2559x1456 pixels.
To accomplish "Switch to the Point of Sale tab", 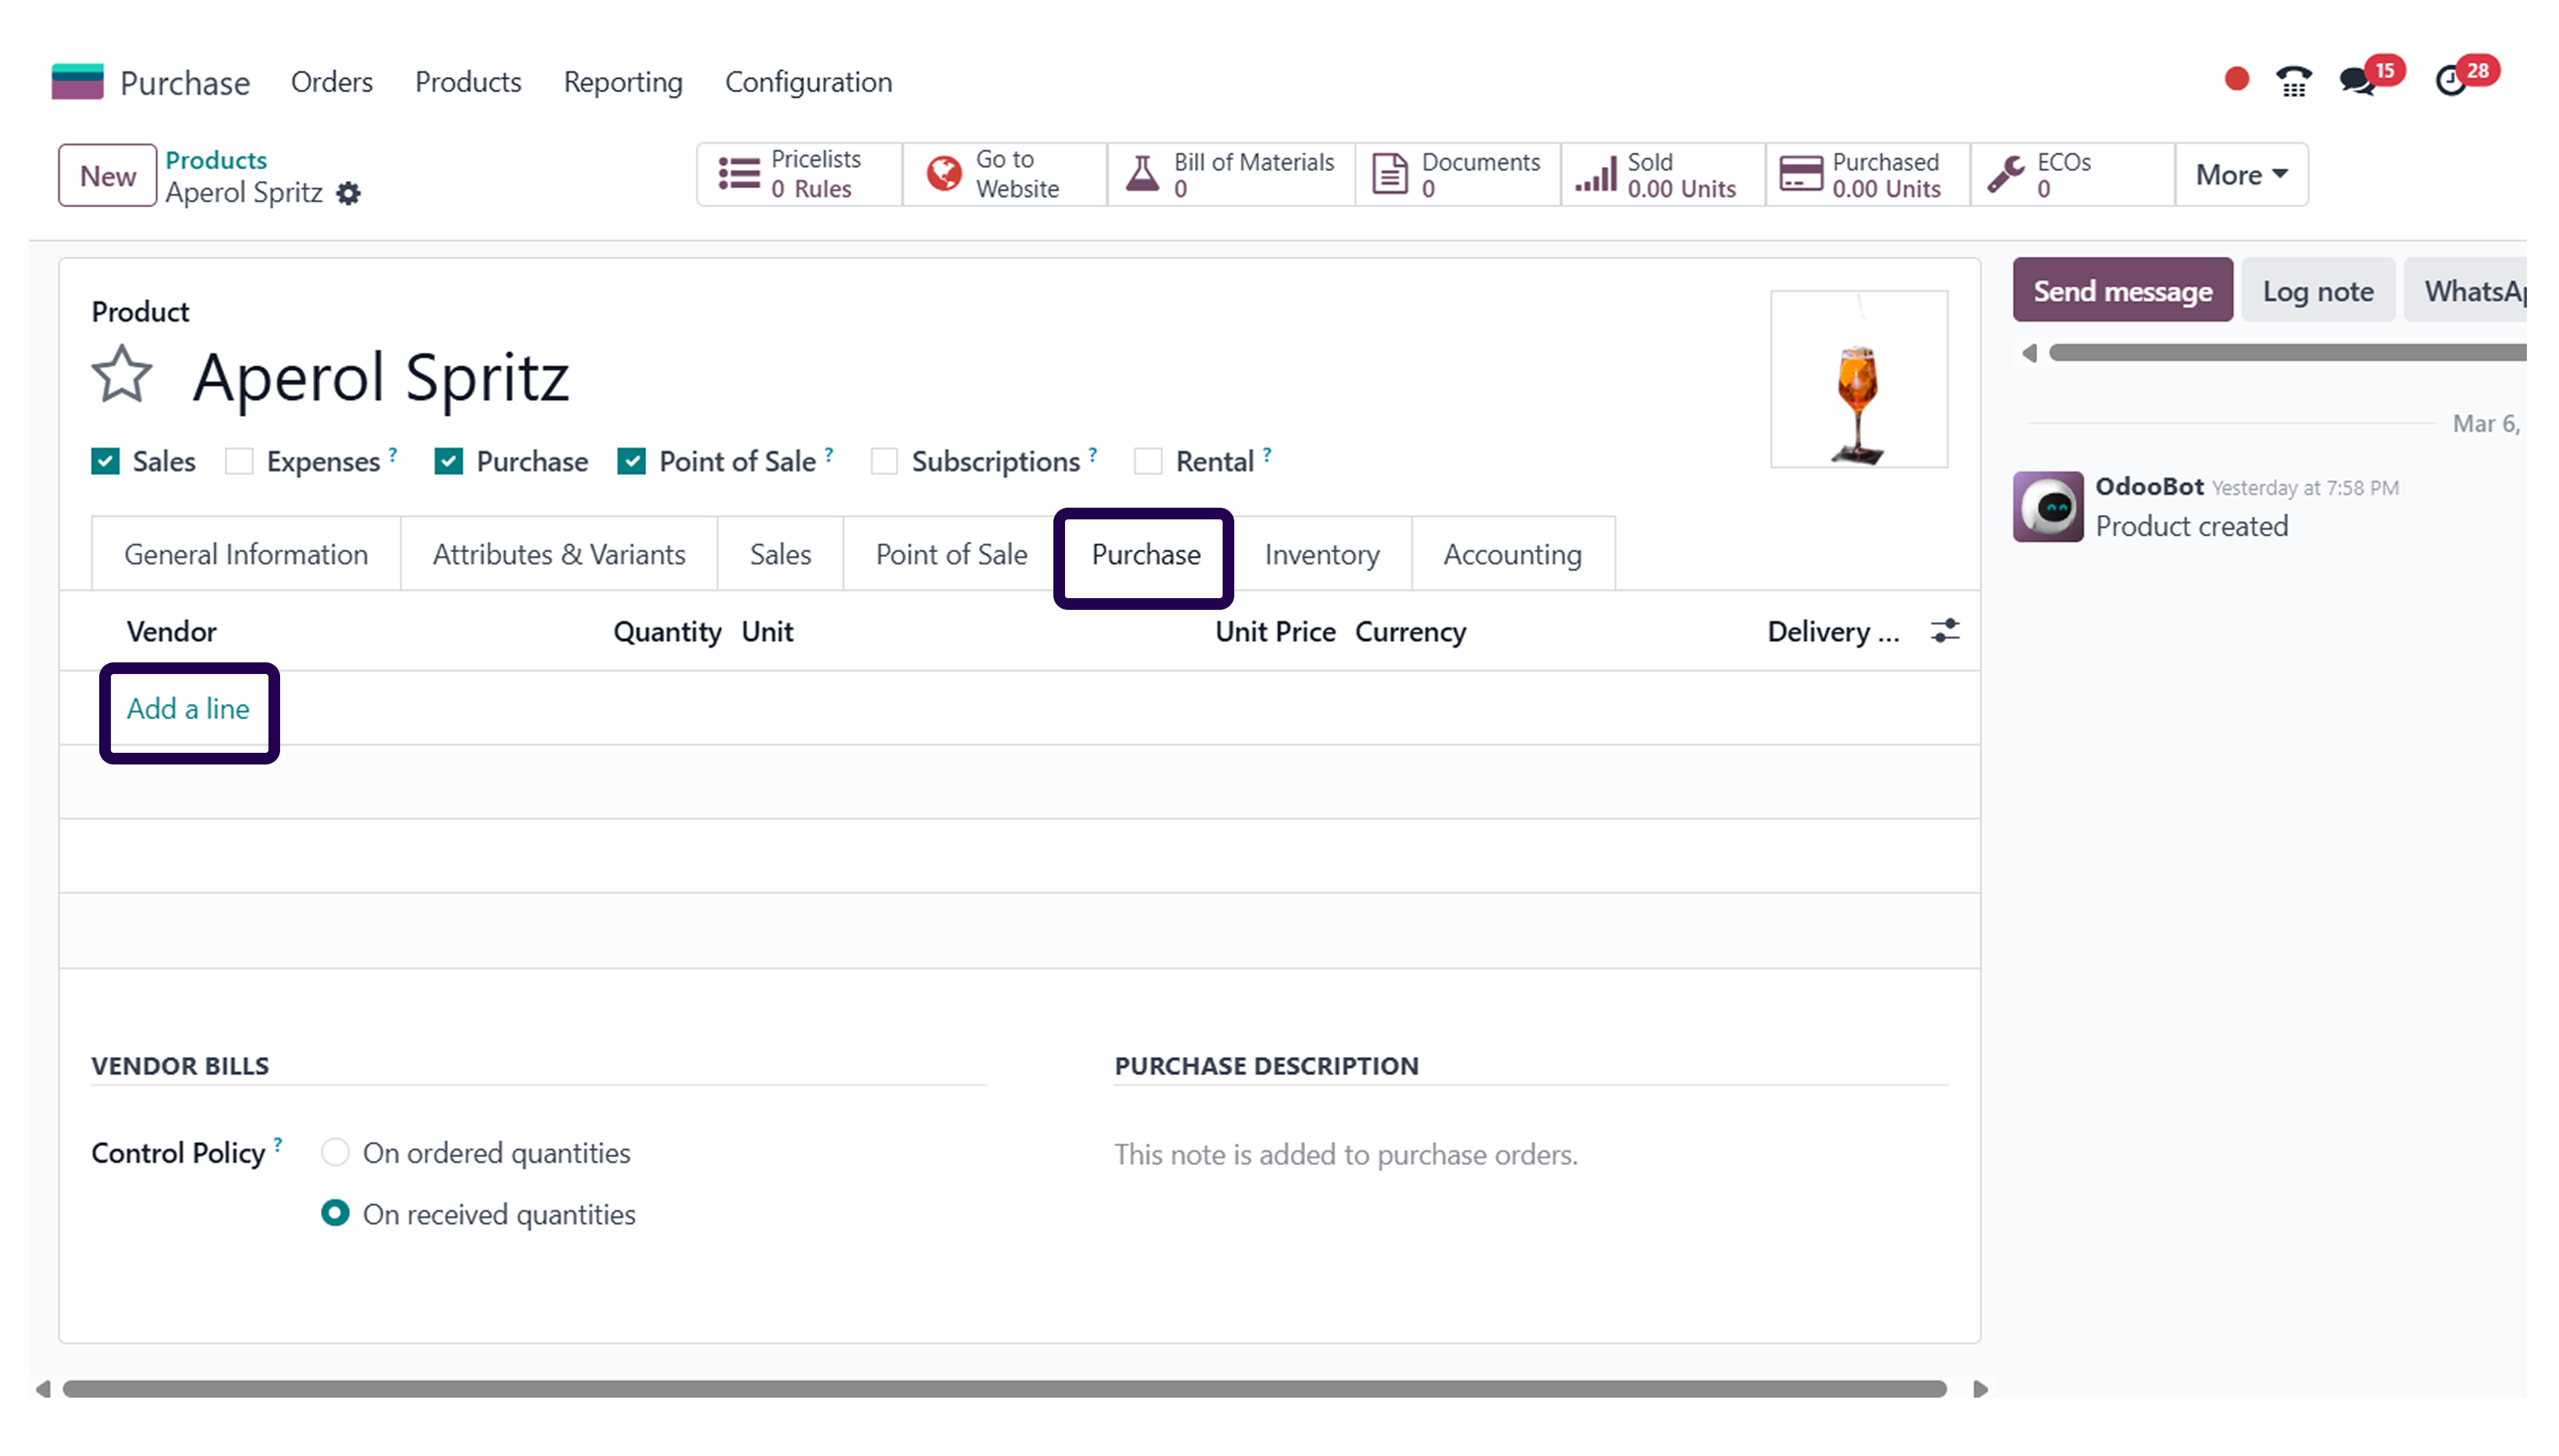I will 951,554.
